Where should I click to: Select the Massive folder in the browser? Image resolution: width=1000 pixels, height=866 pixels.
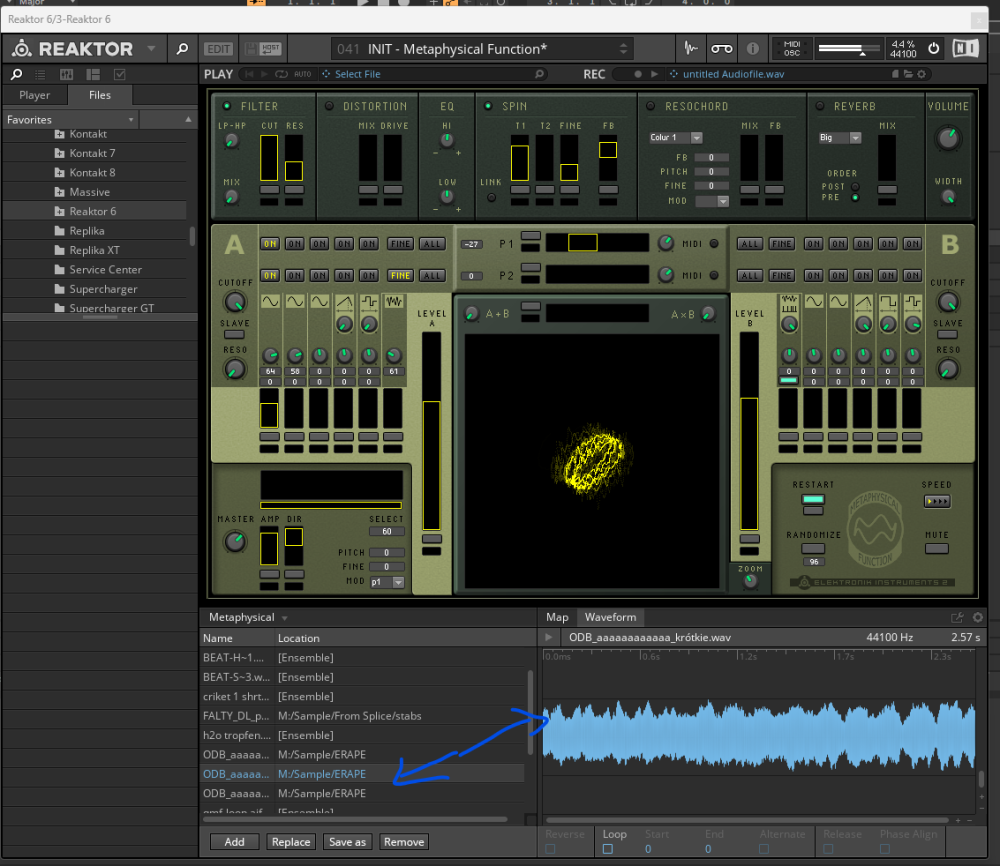tap(95, 192)
